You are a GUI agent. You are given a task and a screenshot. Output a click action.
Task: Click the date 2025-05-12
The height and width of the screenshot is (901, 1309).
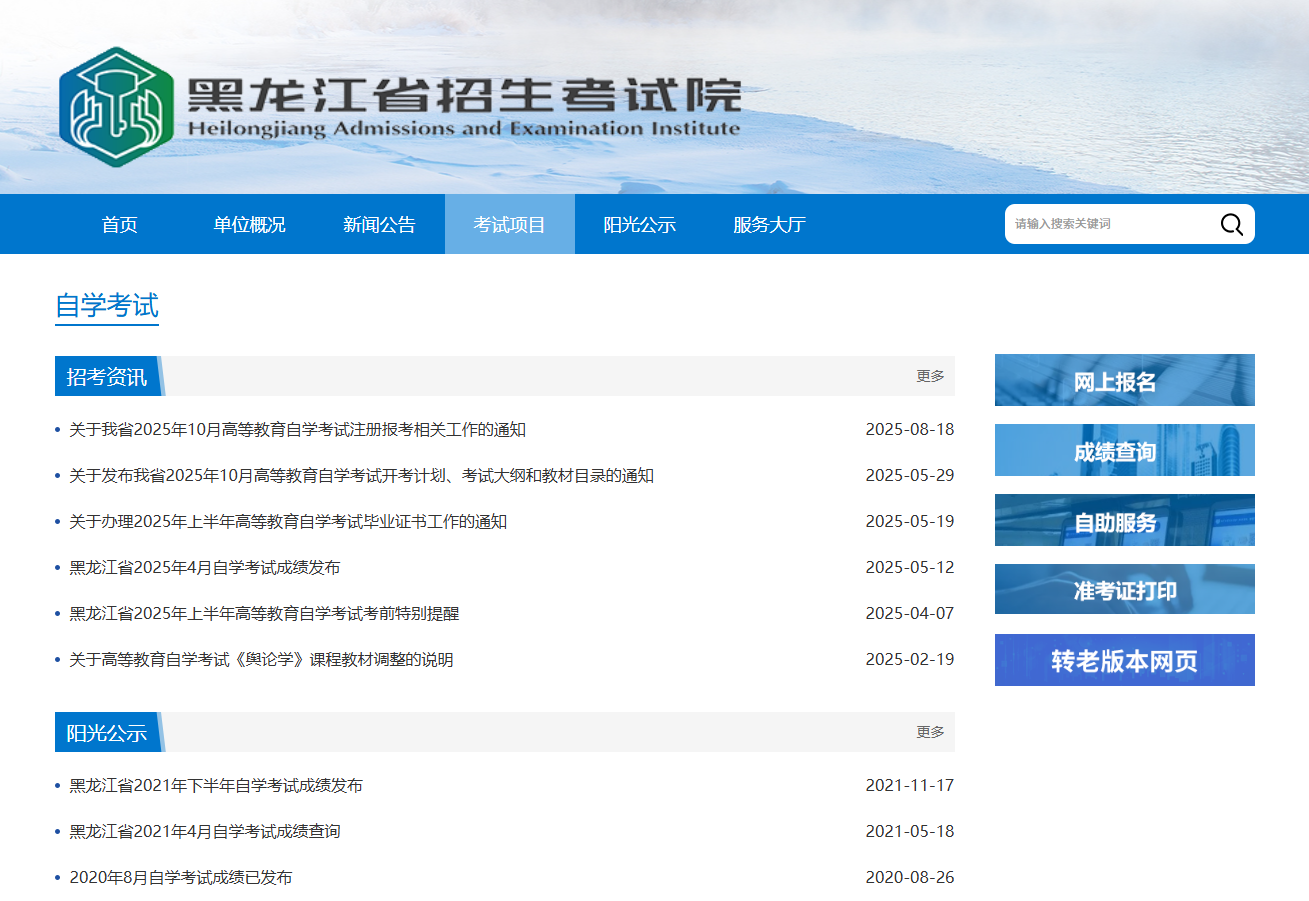coord(910,568)
